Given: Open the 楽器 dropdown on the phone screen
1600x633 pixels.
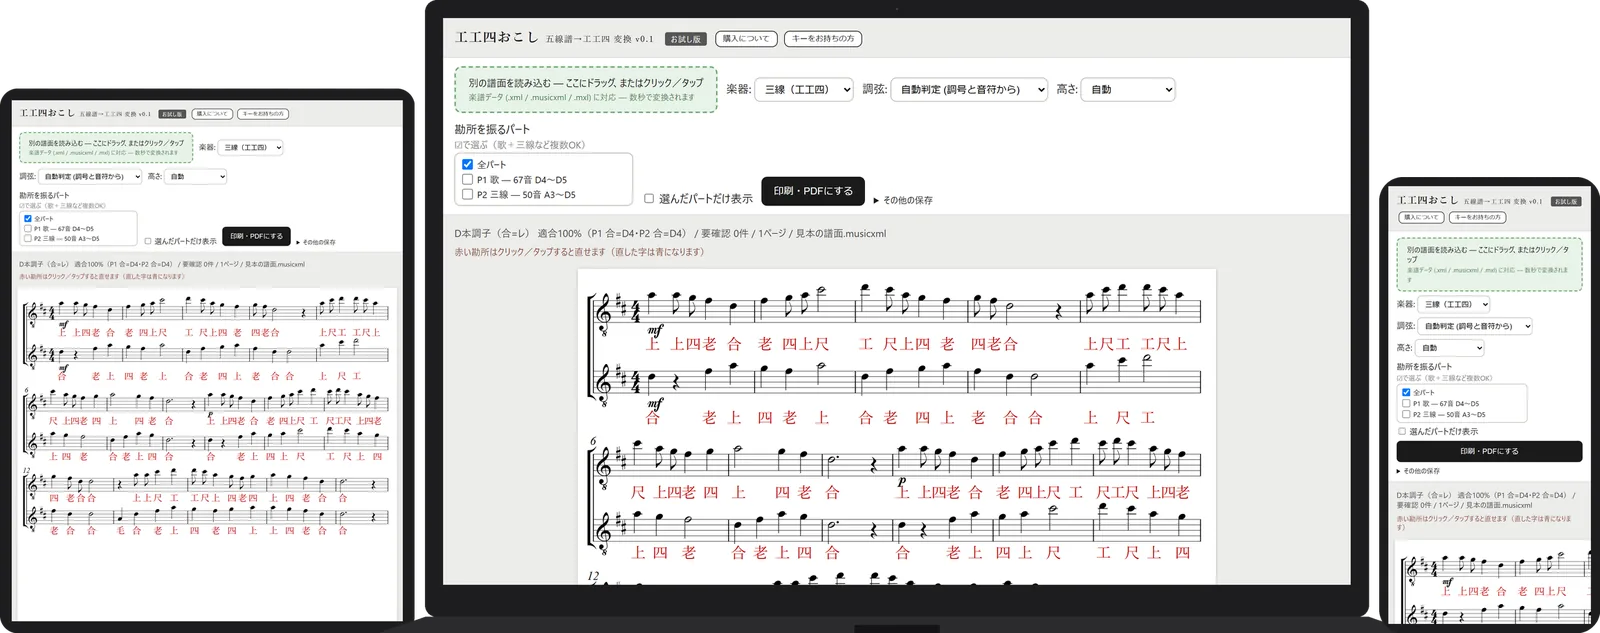Looking at the screenshot, I should click(x=1454, y=304).
